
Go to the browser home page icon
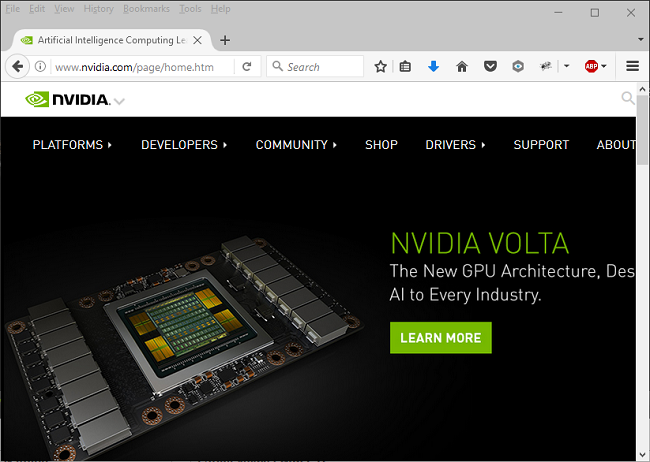coord(461,66)
